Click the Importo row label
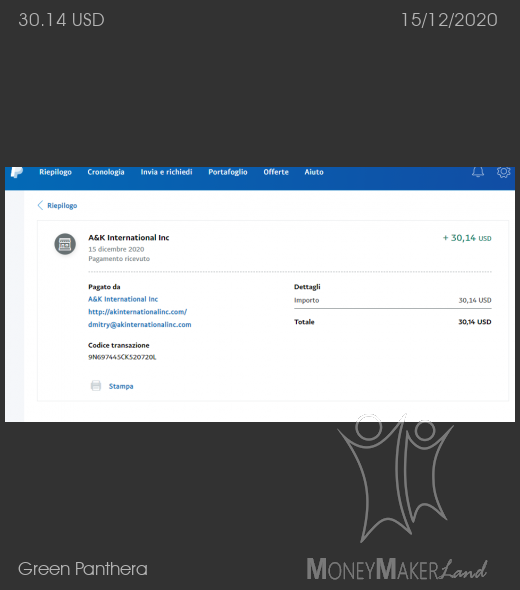 click(306, 300)
